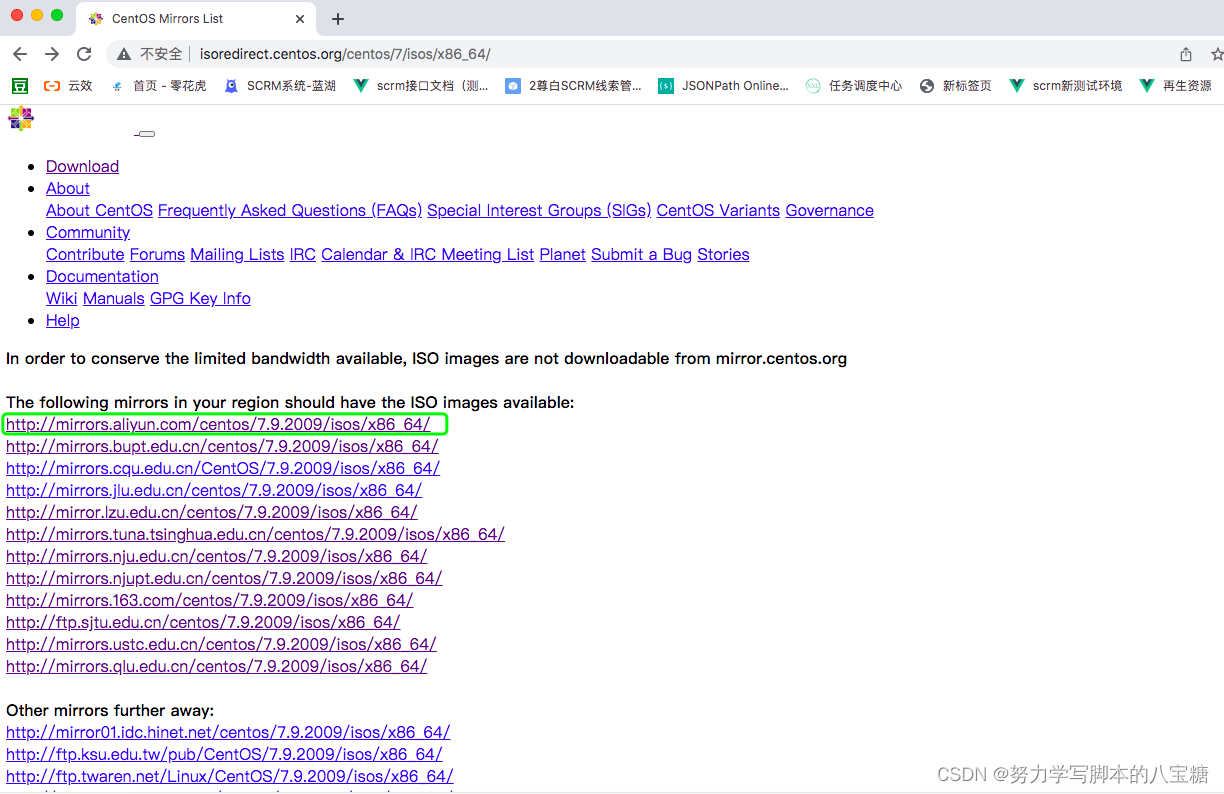The image size is (1224, 794).
Task: Open the mirrors.tuna.tsinghua.edu.cn mirror link
Action: tap(255, 535)
